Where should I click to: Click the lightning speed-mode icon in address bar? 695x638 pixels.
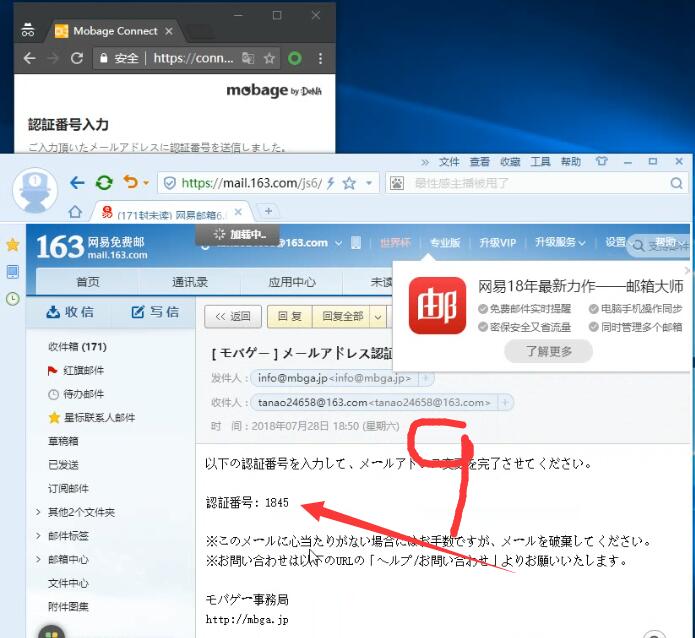click(331, 183)
